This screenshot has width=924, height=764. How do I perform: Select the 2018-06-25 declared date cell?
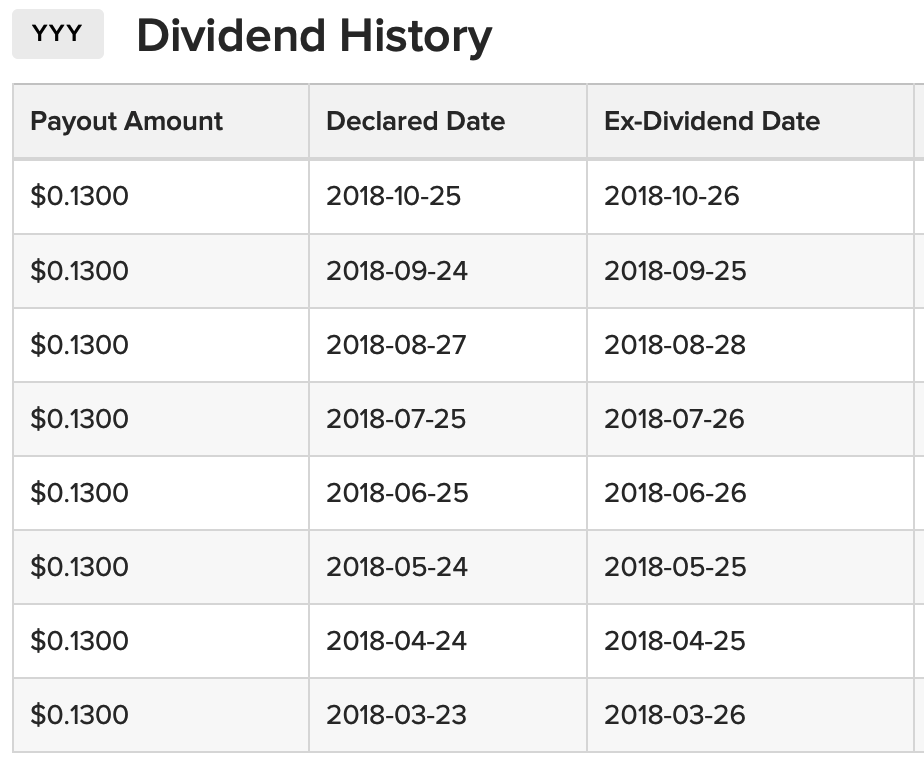pos(397,493)
